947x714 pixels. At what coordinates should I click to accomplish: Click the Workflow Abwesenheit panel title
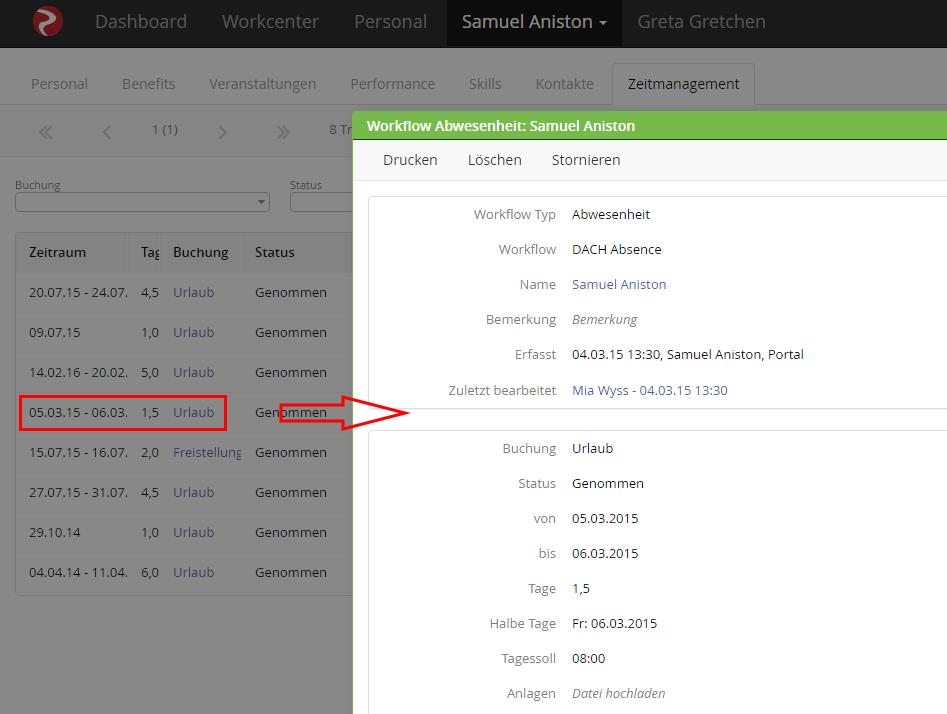coord(501,126)
